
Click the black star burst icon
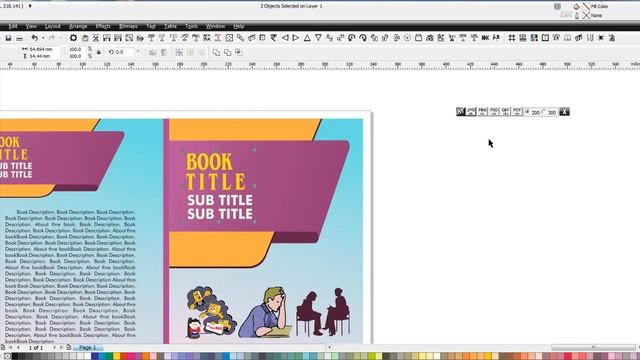tap(601, 38)
